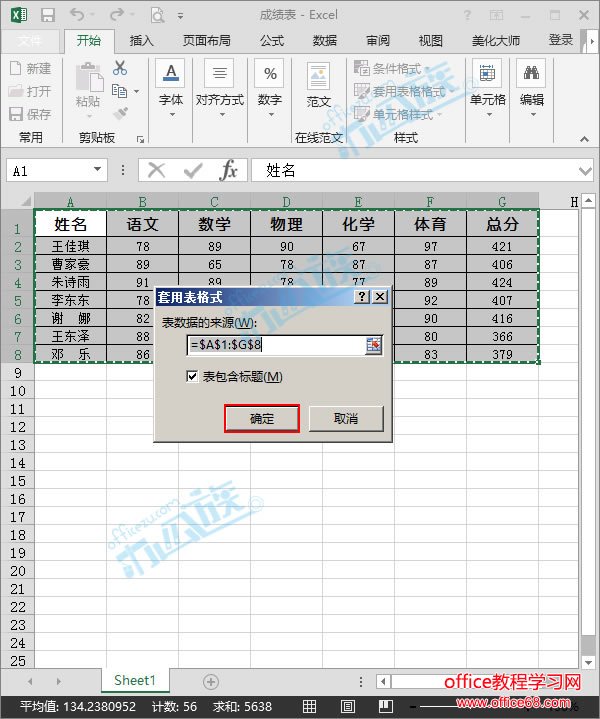
Task: Click the horizontal scrollbar left arrow
Action: tap(383, 681)
